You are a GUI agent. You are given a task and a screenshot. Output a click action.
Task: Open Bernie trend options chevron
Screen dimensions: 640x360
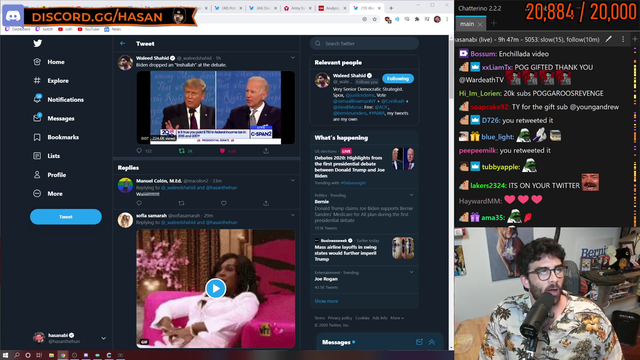pos(411,195)
